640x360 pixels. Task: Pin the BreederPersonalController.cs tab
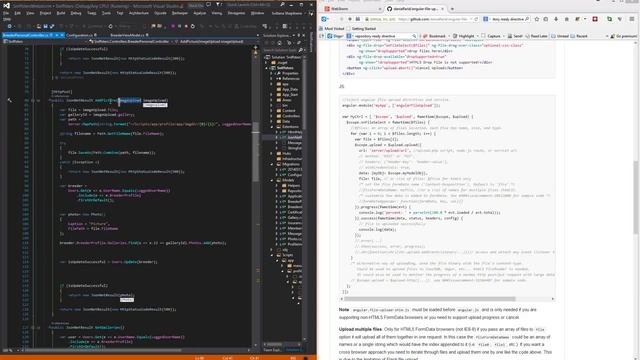[x=57, y=36]
